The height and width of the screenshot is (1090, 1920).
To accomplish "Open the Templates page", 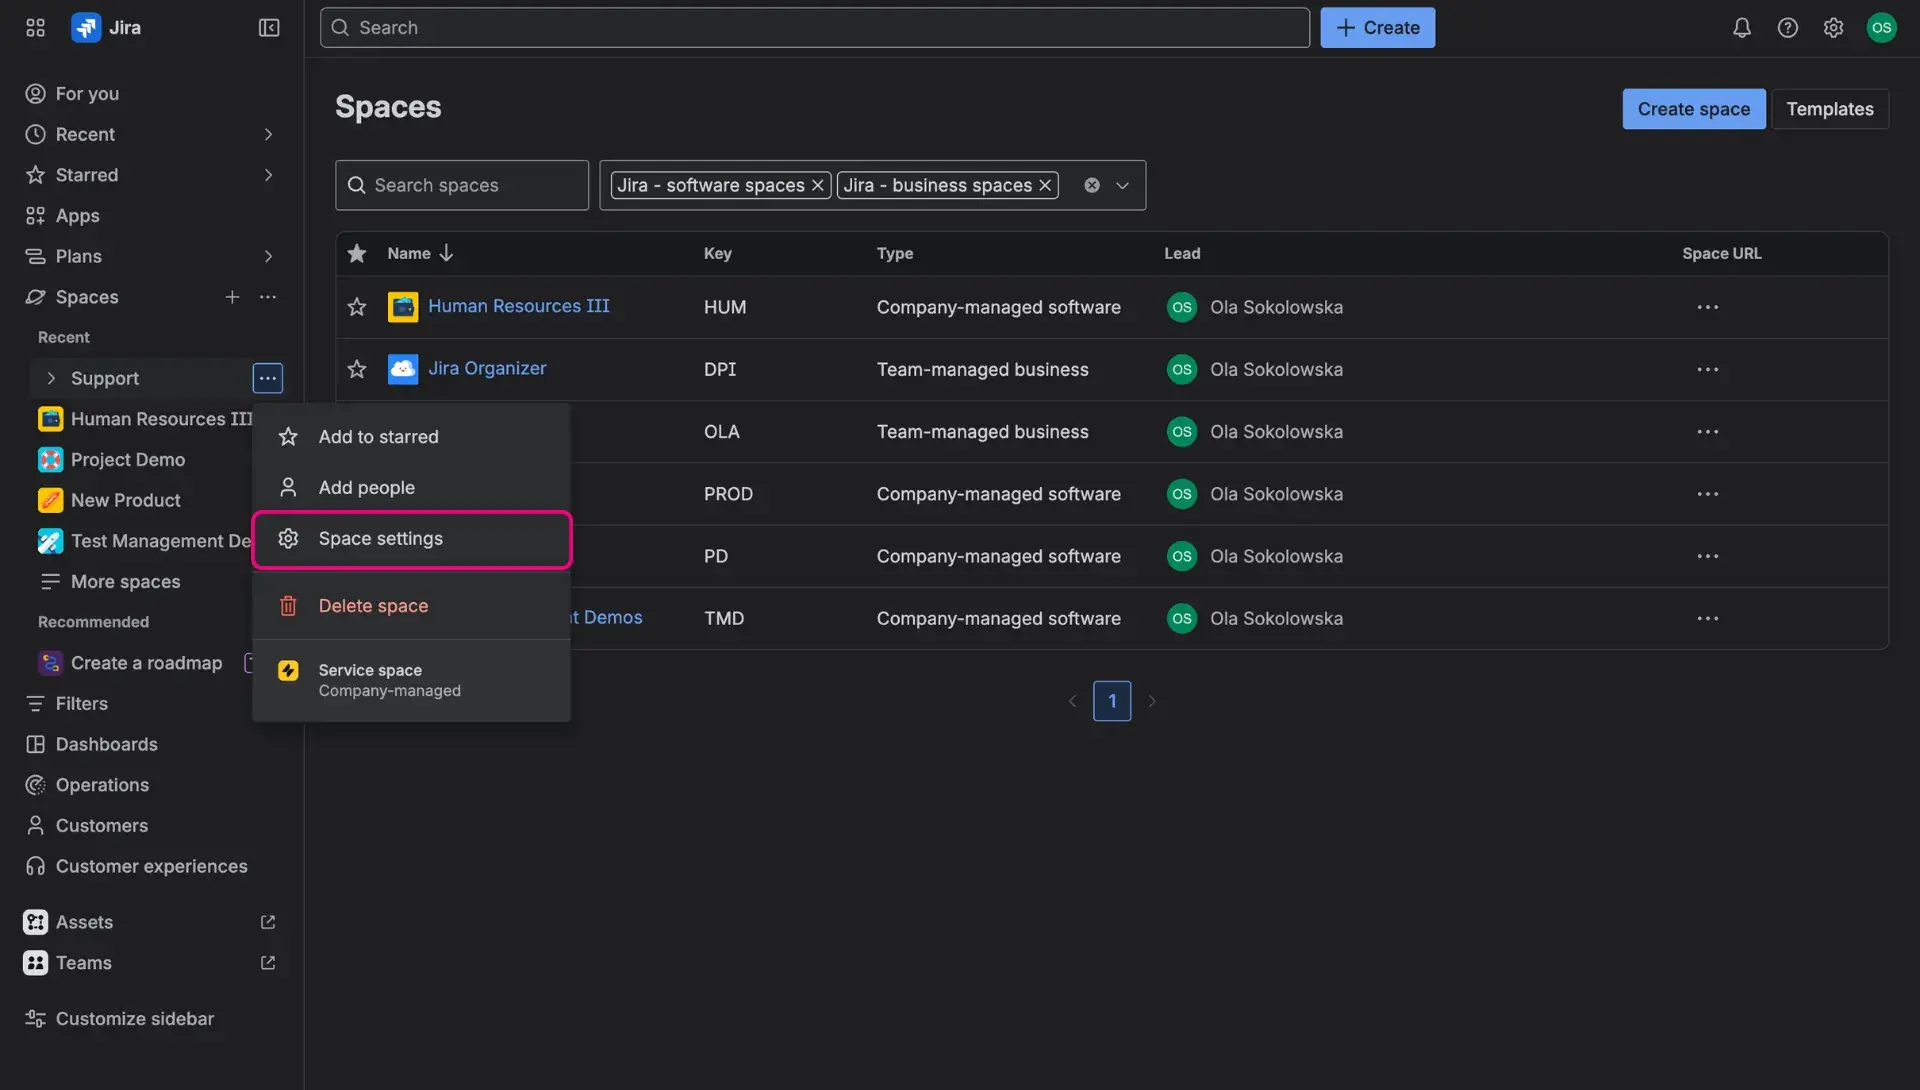I will [1830, 108].
